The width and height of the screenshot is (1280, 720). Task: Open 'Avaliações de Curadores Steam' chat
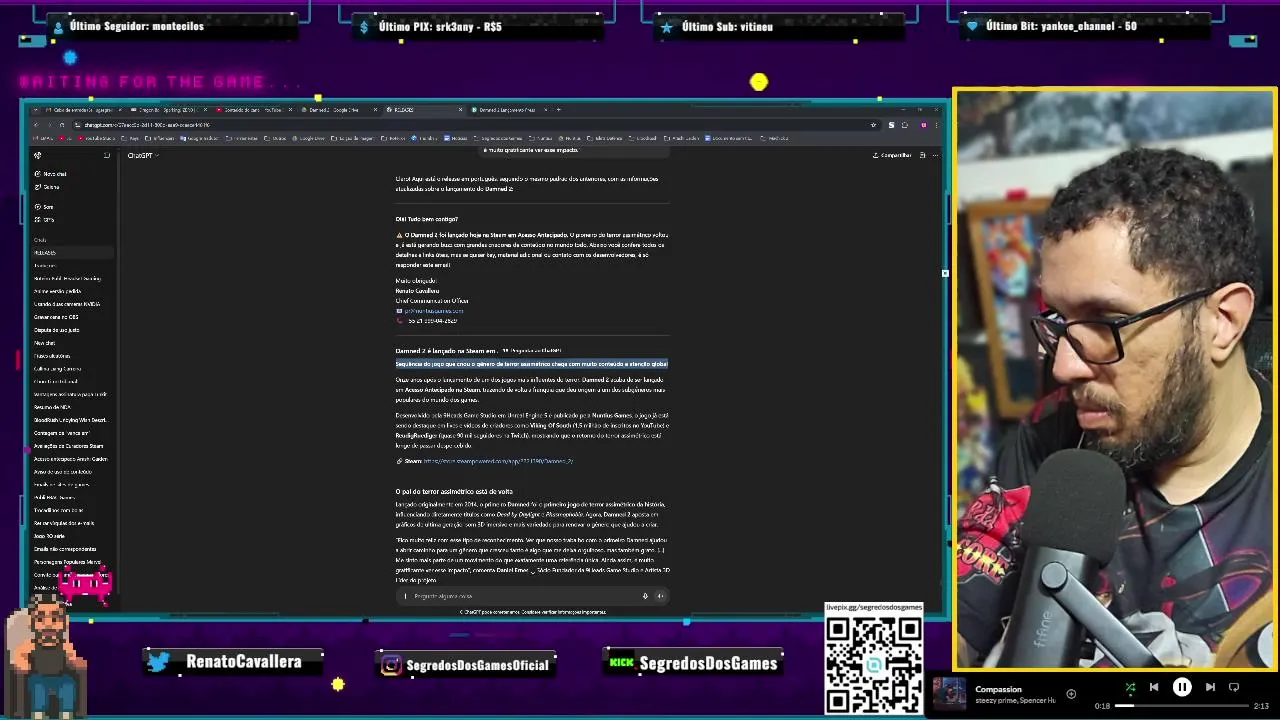[68, 446]
